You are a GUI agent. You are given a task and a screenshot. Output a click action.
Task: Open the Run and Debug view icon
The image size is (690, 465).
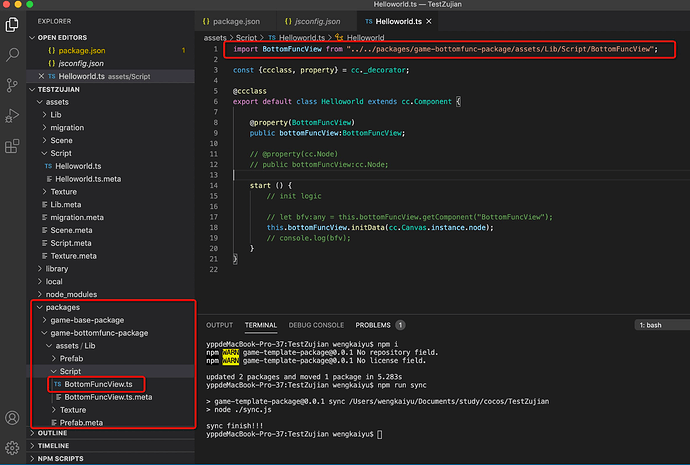pos(12,116)
